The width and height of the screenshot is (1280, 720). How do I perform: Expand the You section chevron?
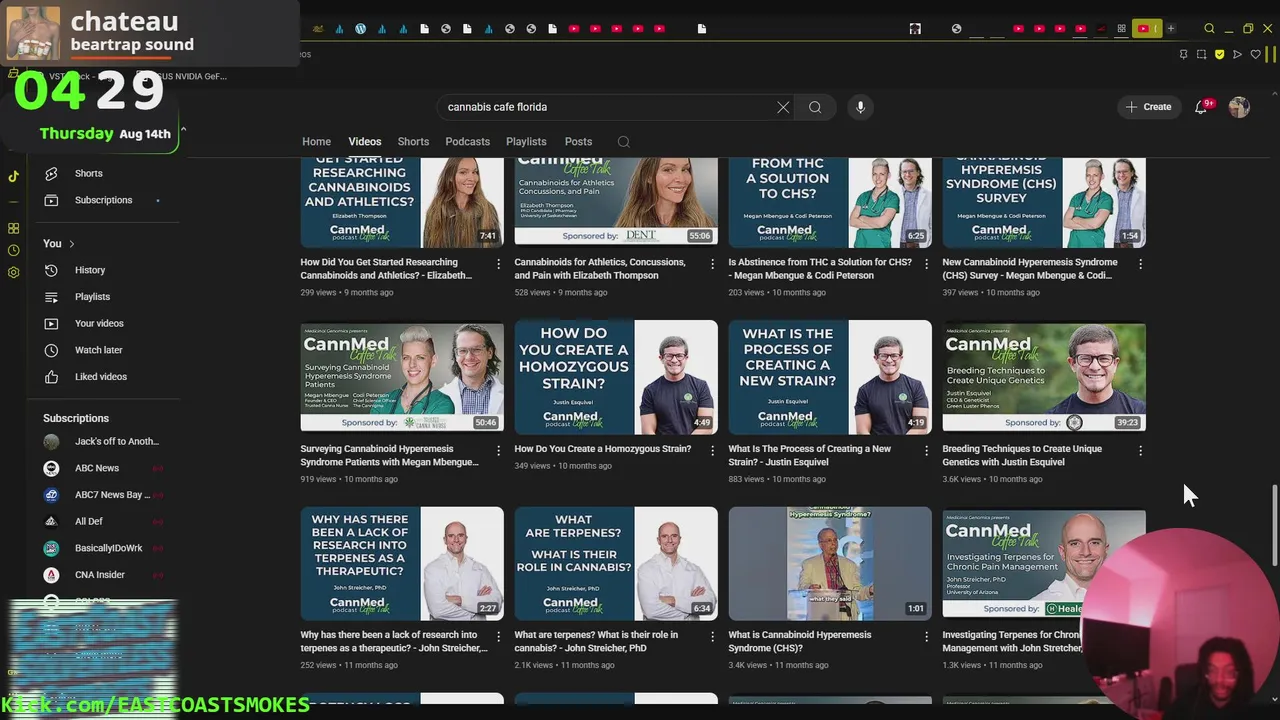pyautogui.click(x=72, y=244)
